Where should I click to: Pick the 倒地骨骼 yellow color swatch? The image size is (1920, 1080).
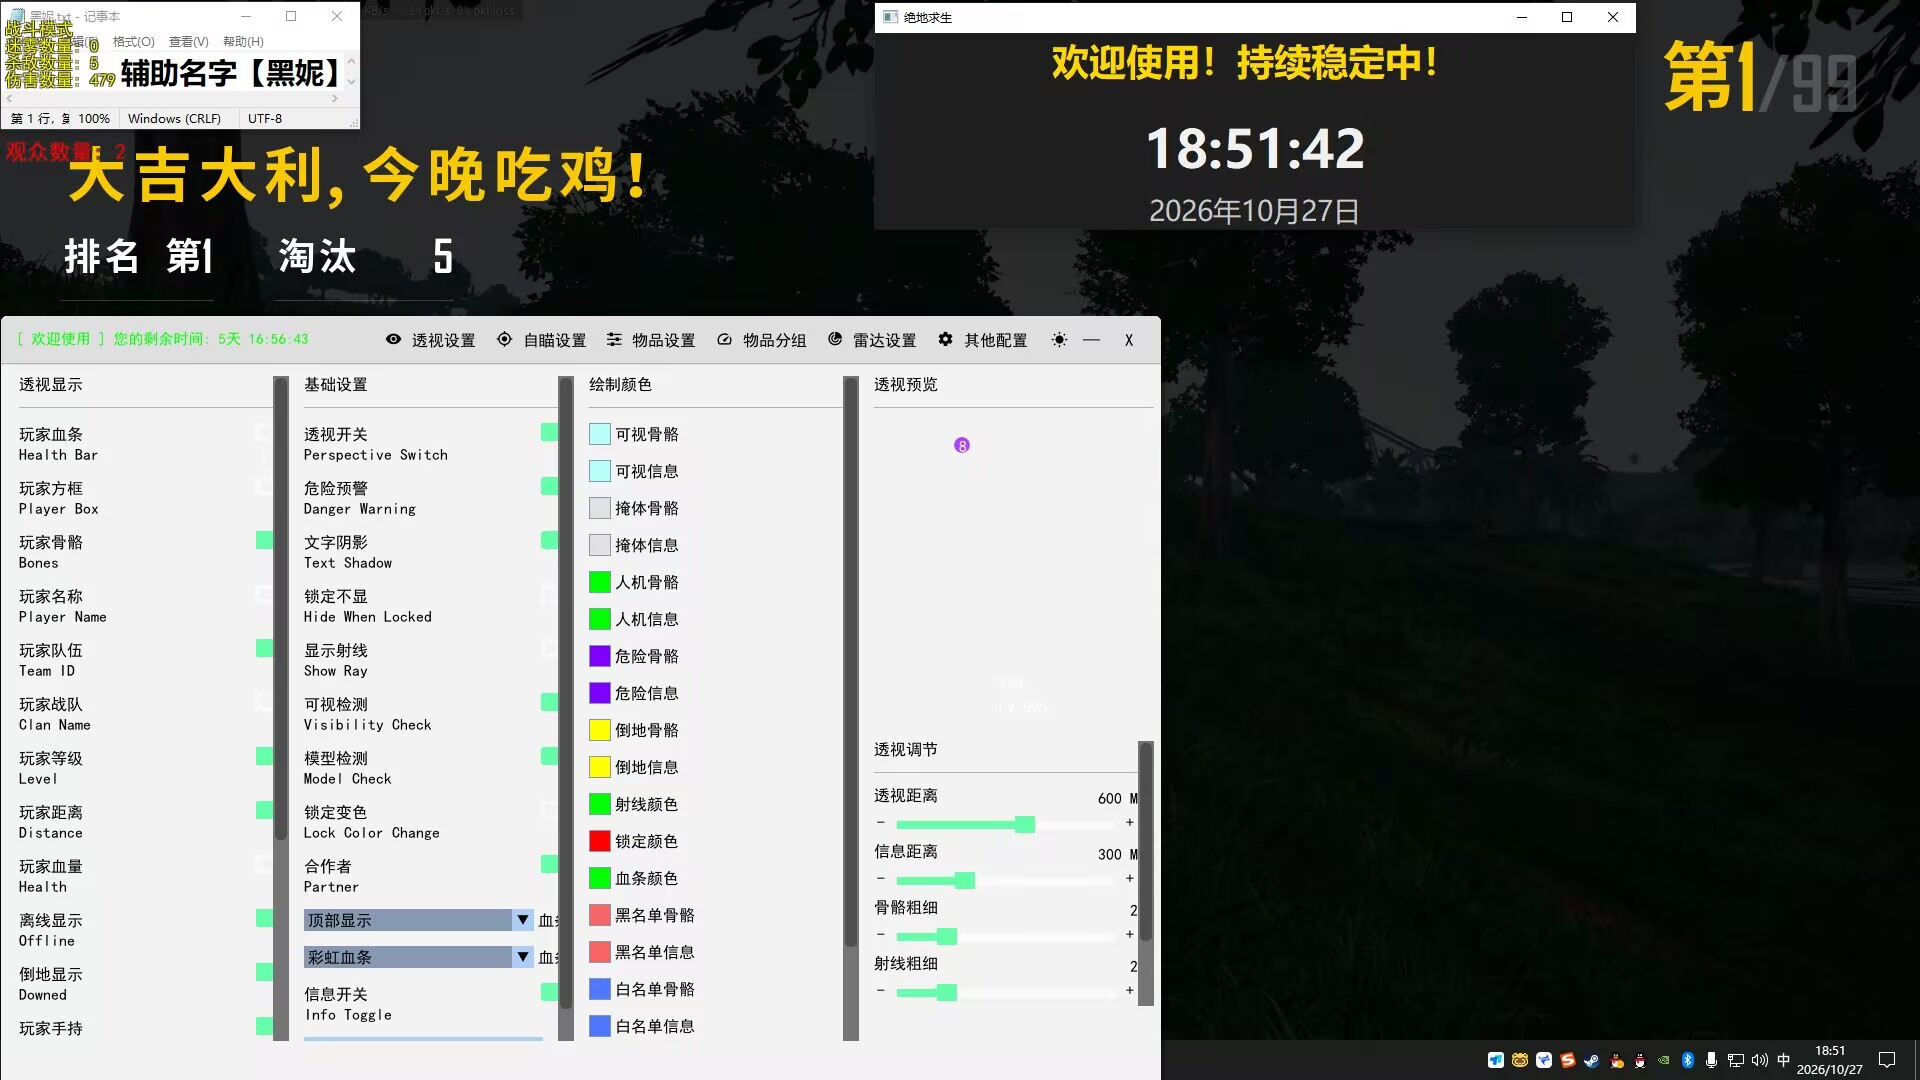[600, 730]
